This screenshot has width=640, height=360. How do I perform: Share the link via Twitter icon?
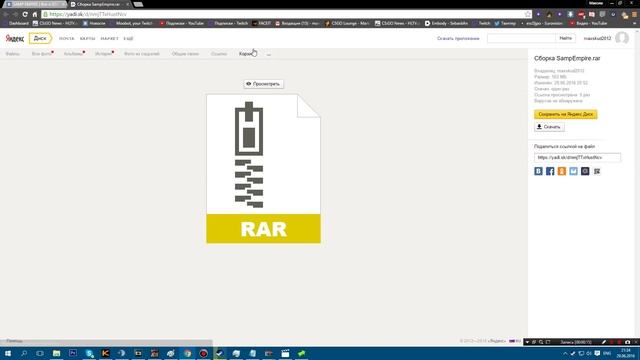click(573, 171)
